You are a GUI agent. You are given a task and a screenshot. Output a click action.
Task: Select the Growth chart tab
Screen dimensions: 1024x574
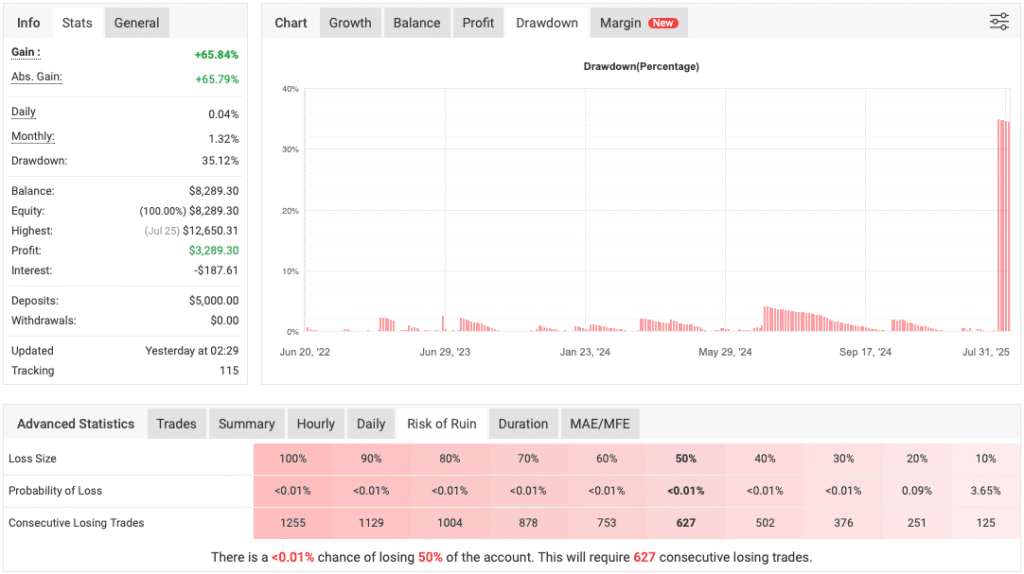pos(350,23)
